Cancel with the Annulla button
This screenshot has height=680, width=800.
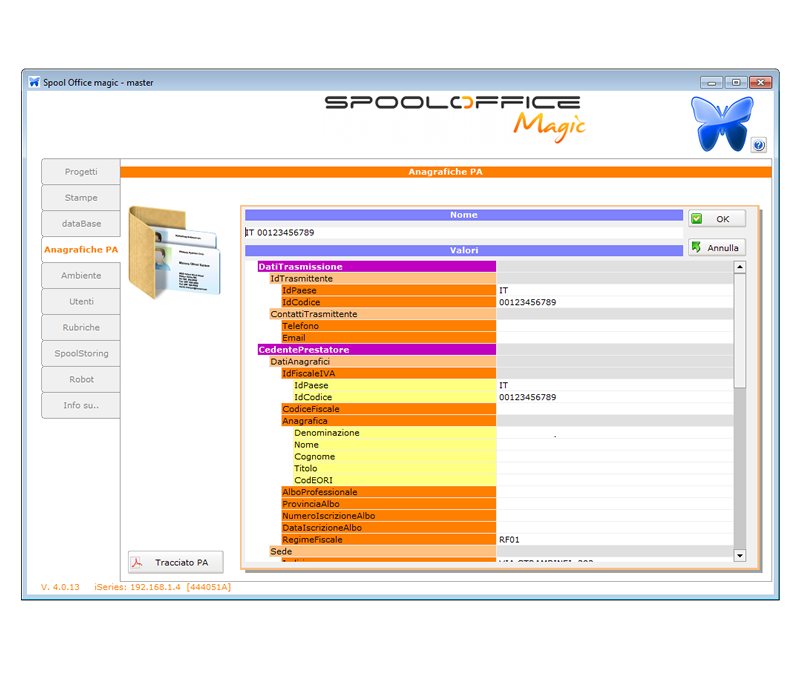tap(717, 248)
